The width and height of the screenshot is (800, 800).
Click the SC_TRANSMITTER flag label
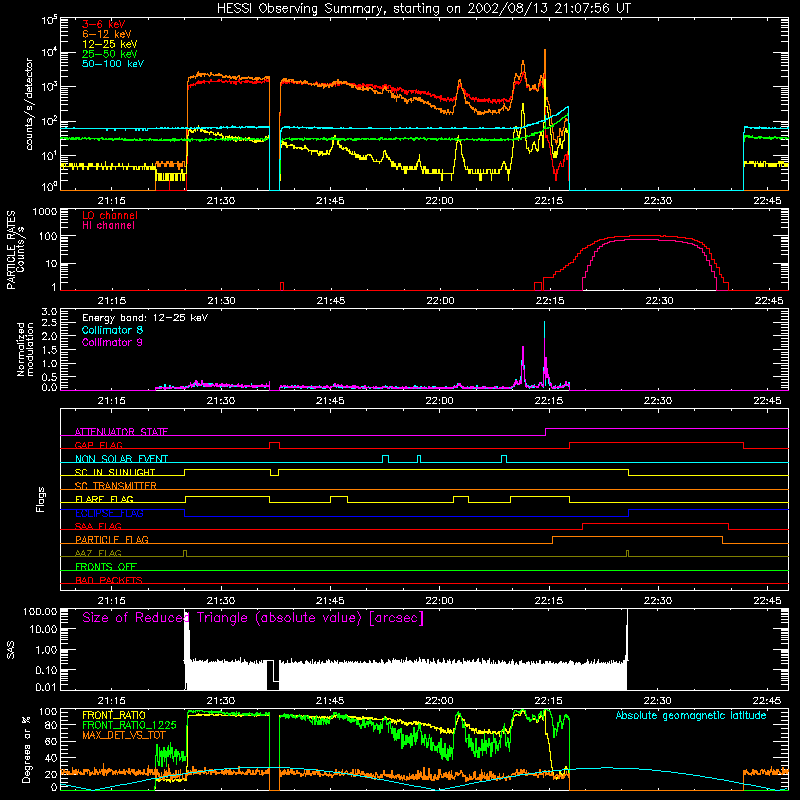click(116, 485)
